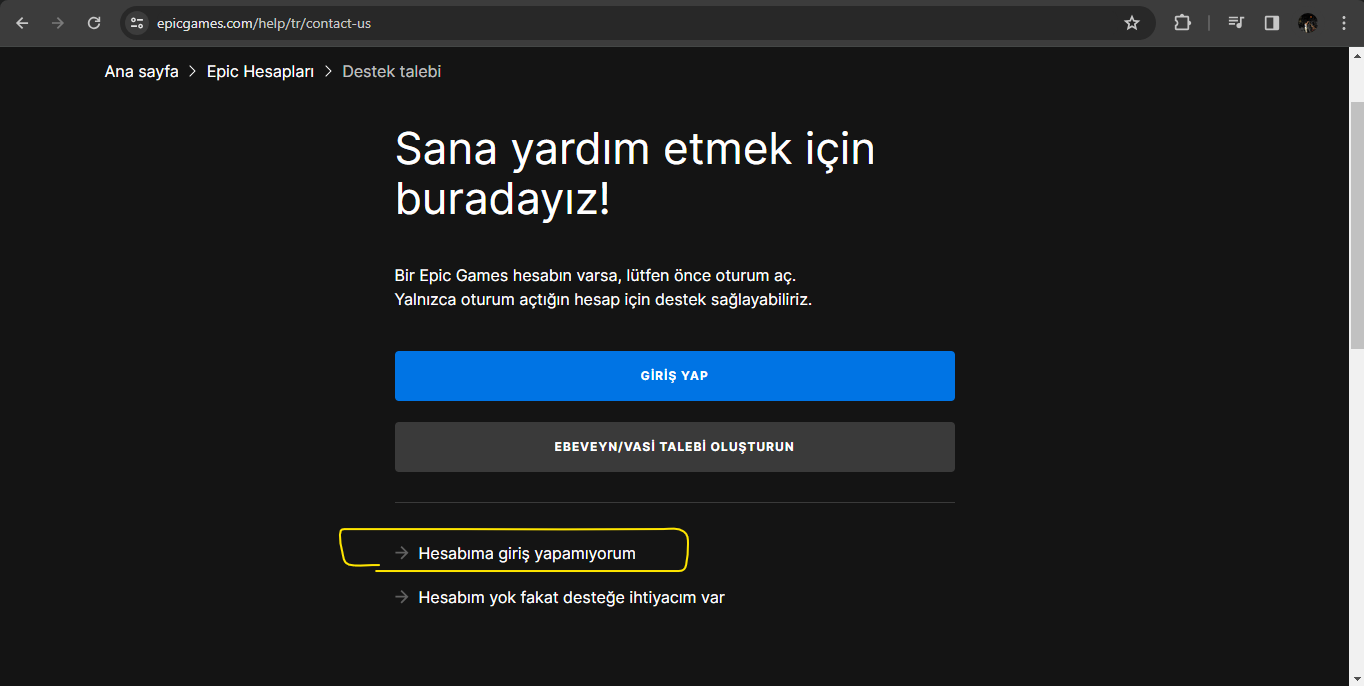
Task: Toggle the browser side panel icon
Action: [1272, 23]
